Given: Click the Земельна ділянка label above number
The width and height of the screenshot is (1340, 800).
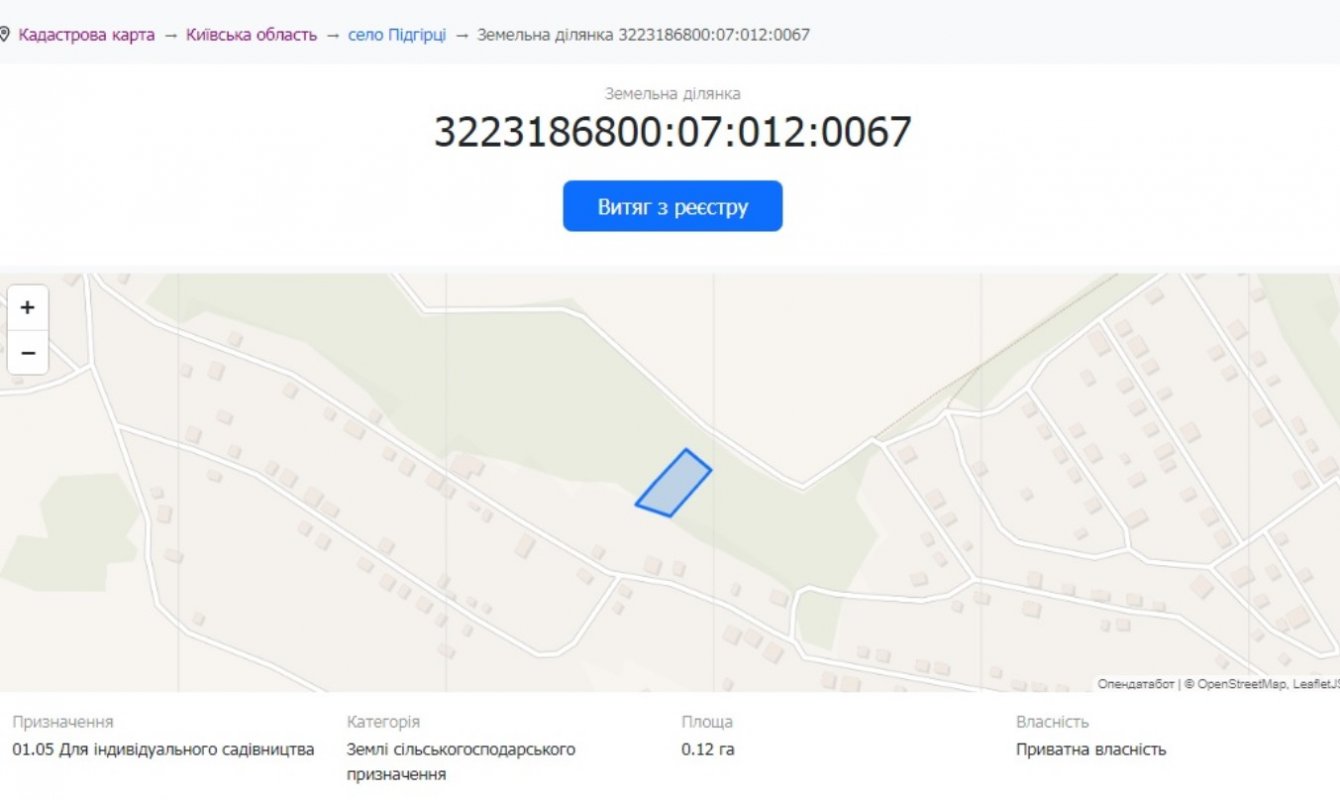Looking at the screenshot, I should [x=672, y=94].
